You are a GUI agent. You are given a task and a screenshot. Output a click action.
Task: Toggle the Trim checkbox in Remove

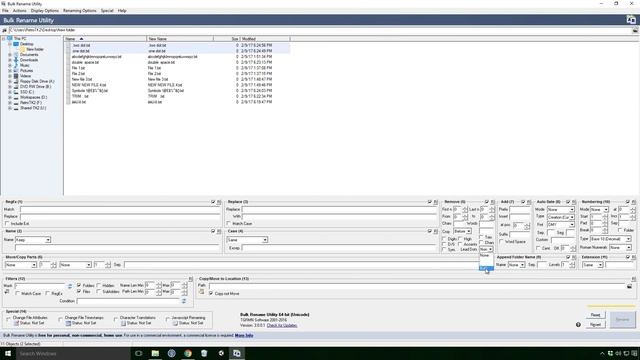pyautogui.click(x=481, y=237)
